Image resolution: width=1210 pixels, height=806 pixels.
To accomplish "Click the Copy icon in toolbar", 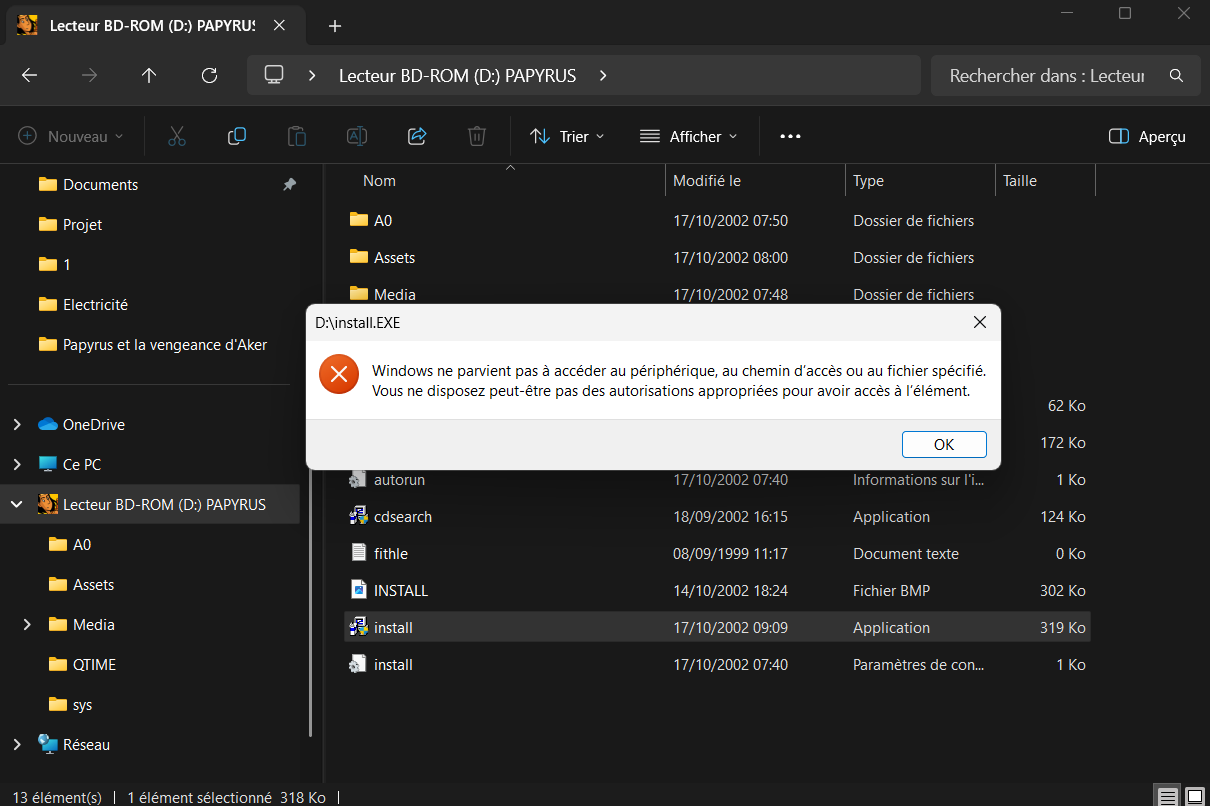I will pyautogui.click(x=237, y=136).
